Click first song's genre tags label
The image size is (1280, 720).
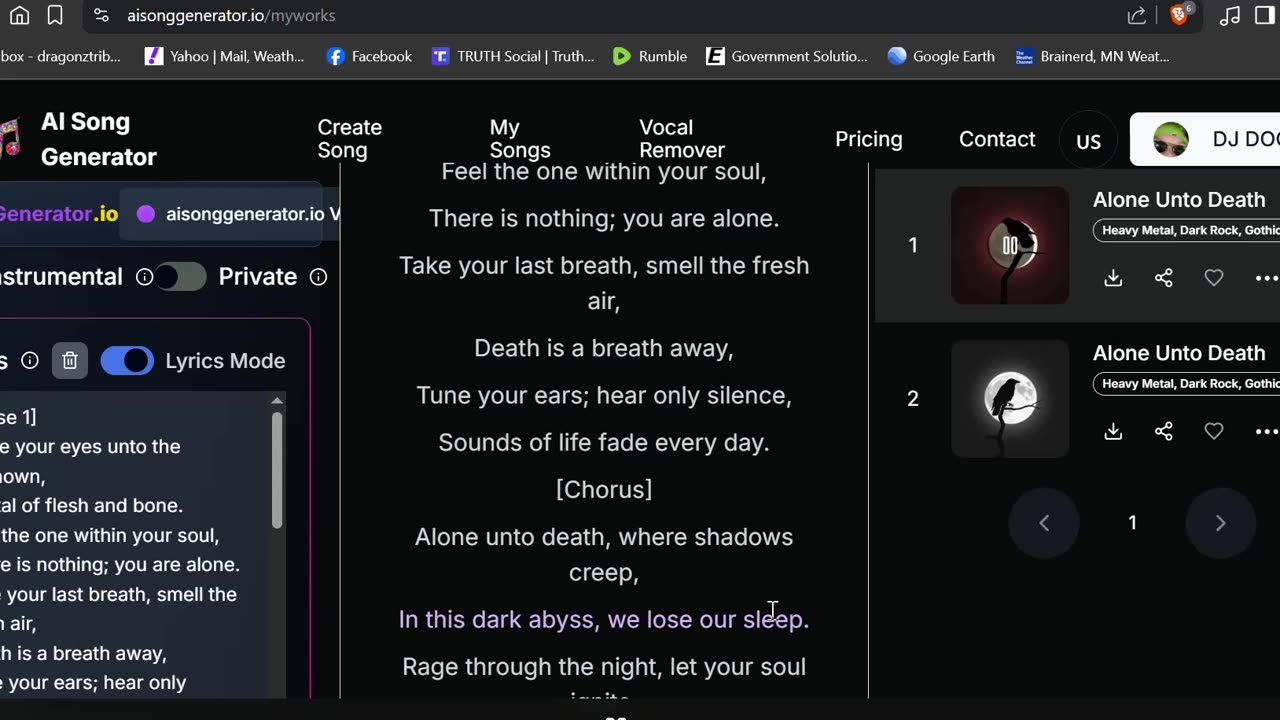coord(1186,230)
